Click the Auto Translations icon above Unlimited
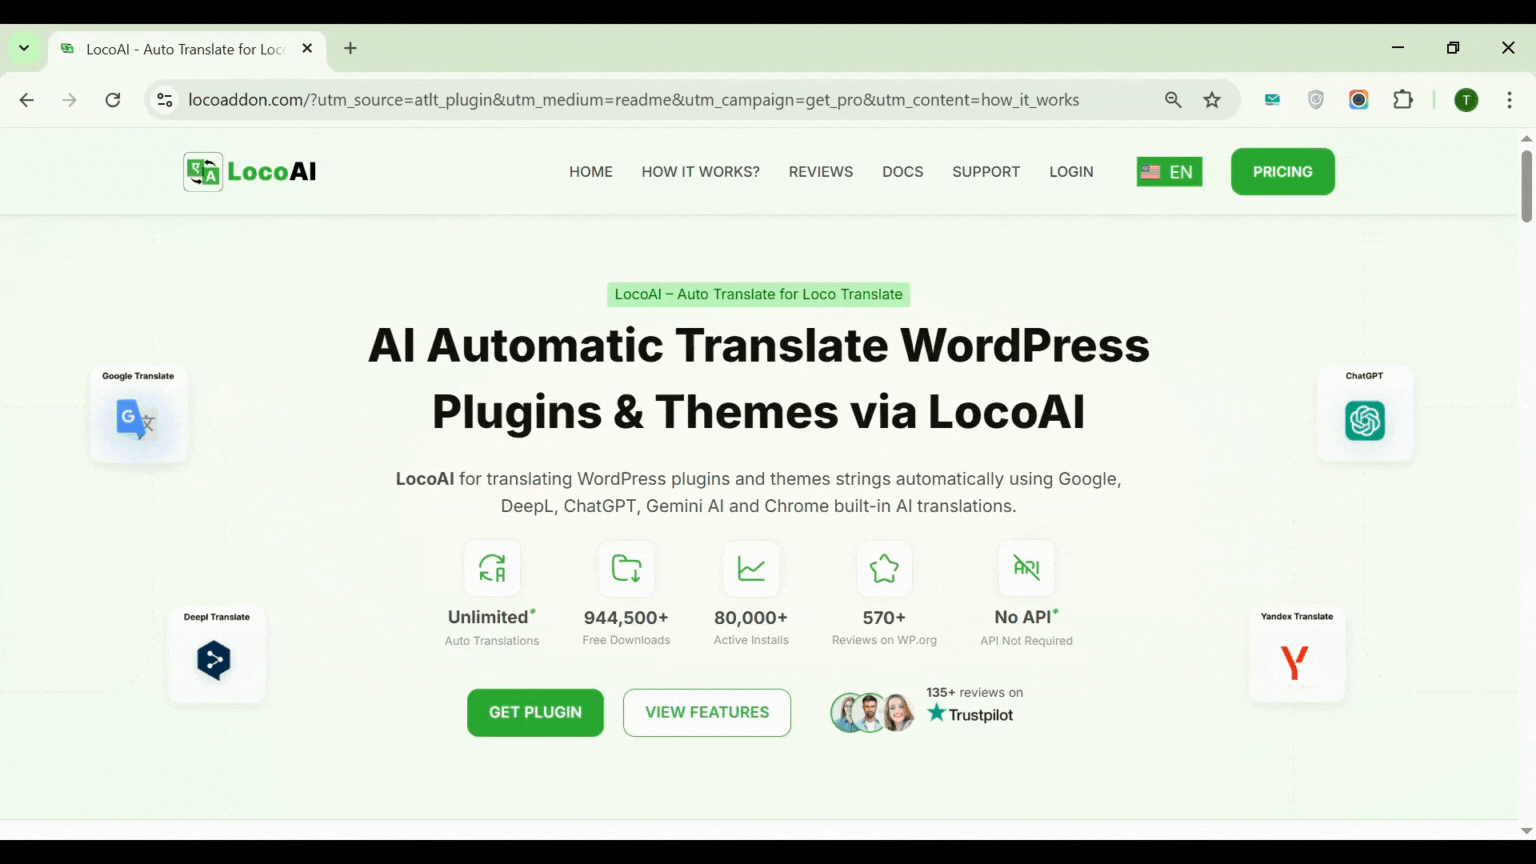 [491, 568]
